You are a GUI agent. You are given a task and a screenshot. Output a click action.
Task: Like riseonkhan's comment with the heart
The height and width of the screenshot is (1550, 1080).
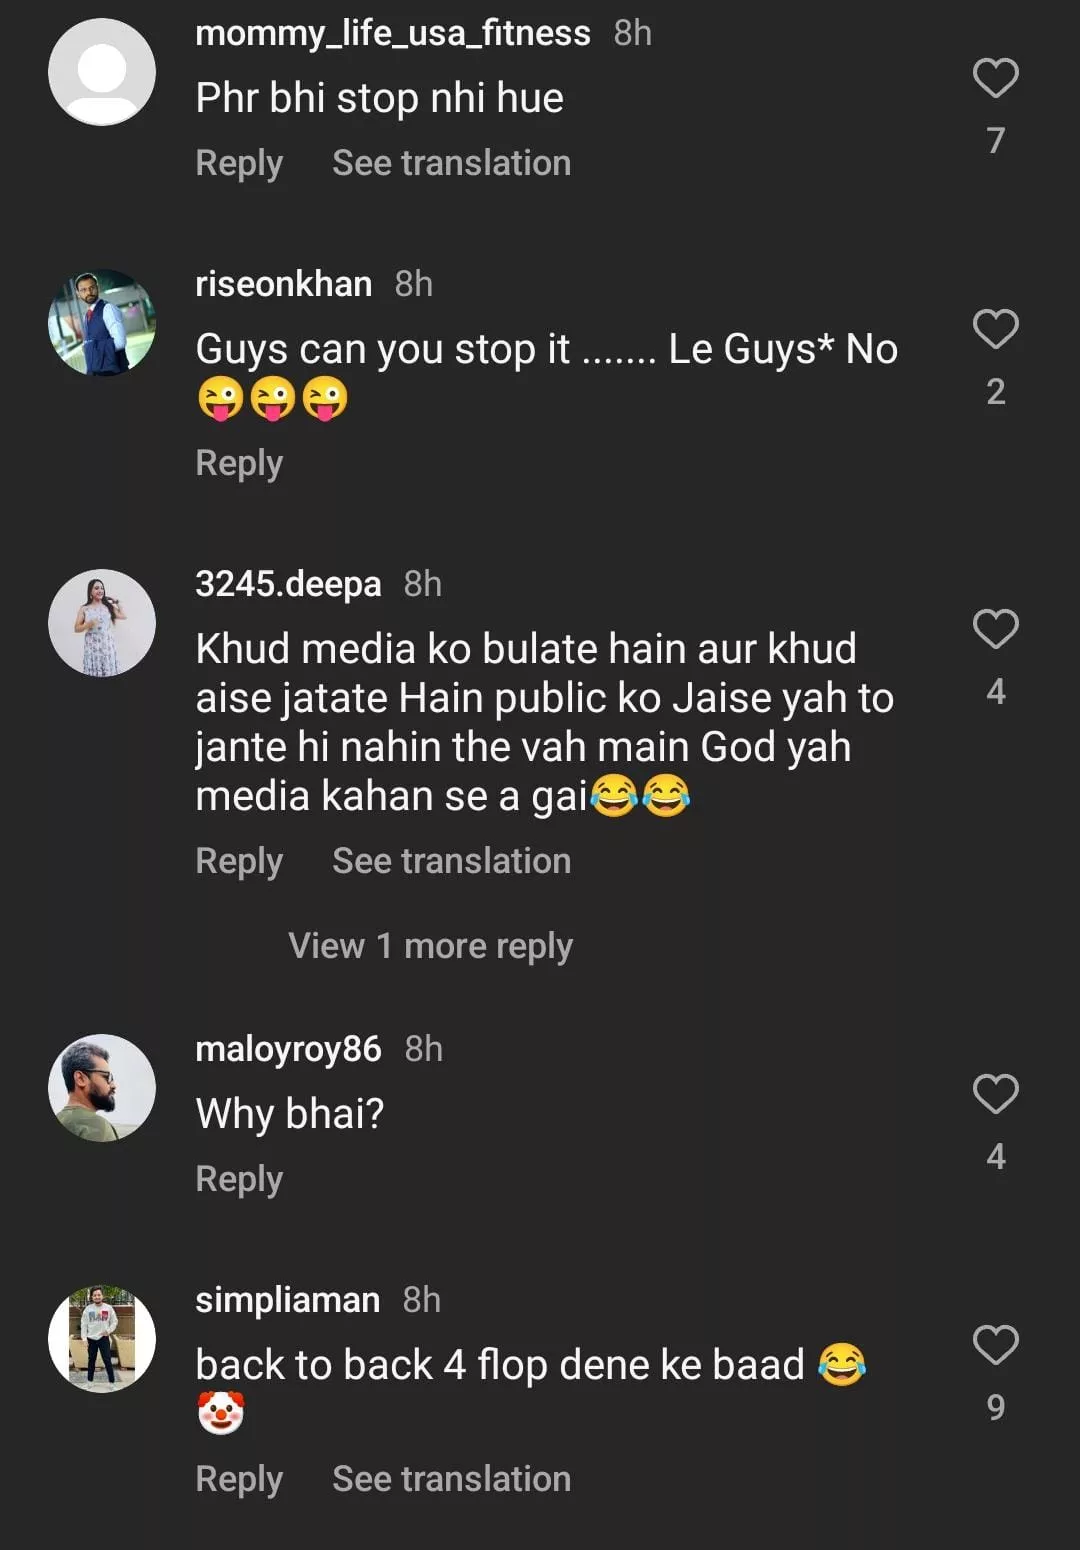tap(995, 329)
